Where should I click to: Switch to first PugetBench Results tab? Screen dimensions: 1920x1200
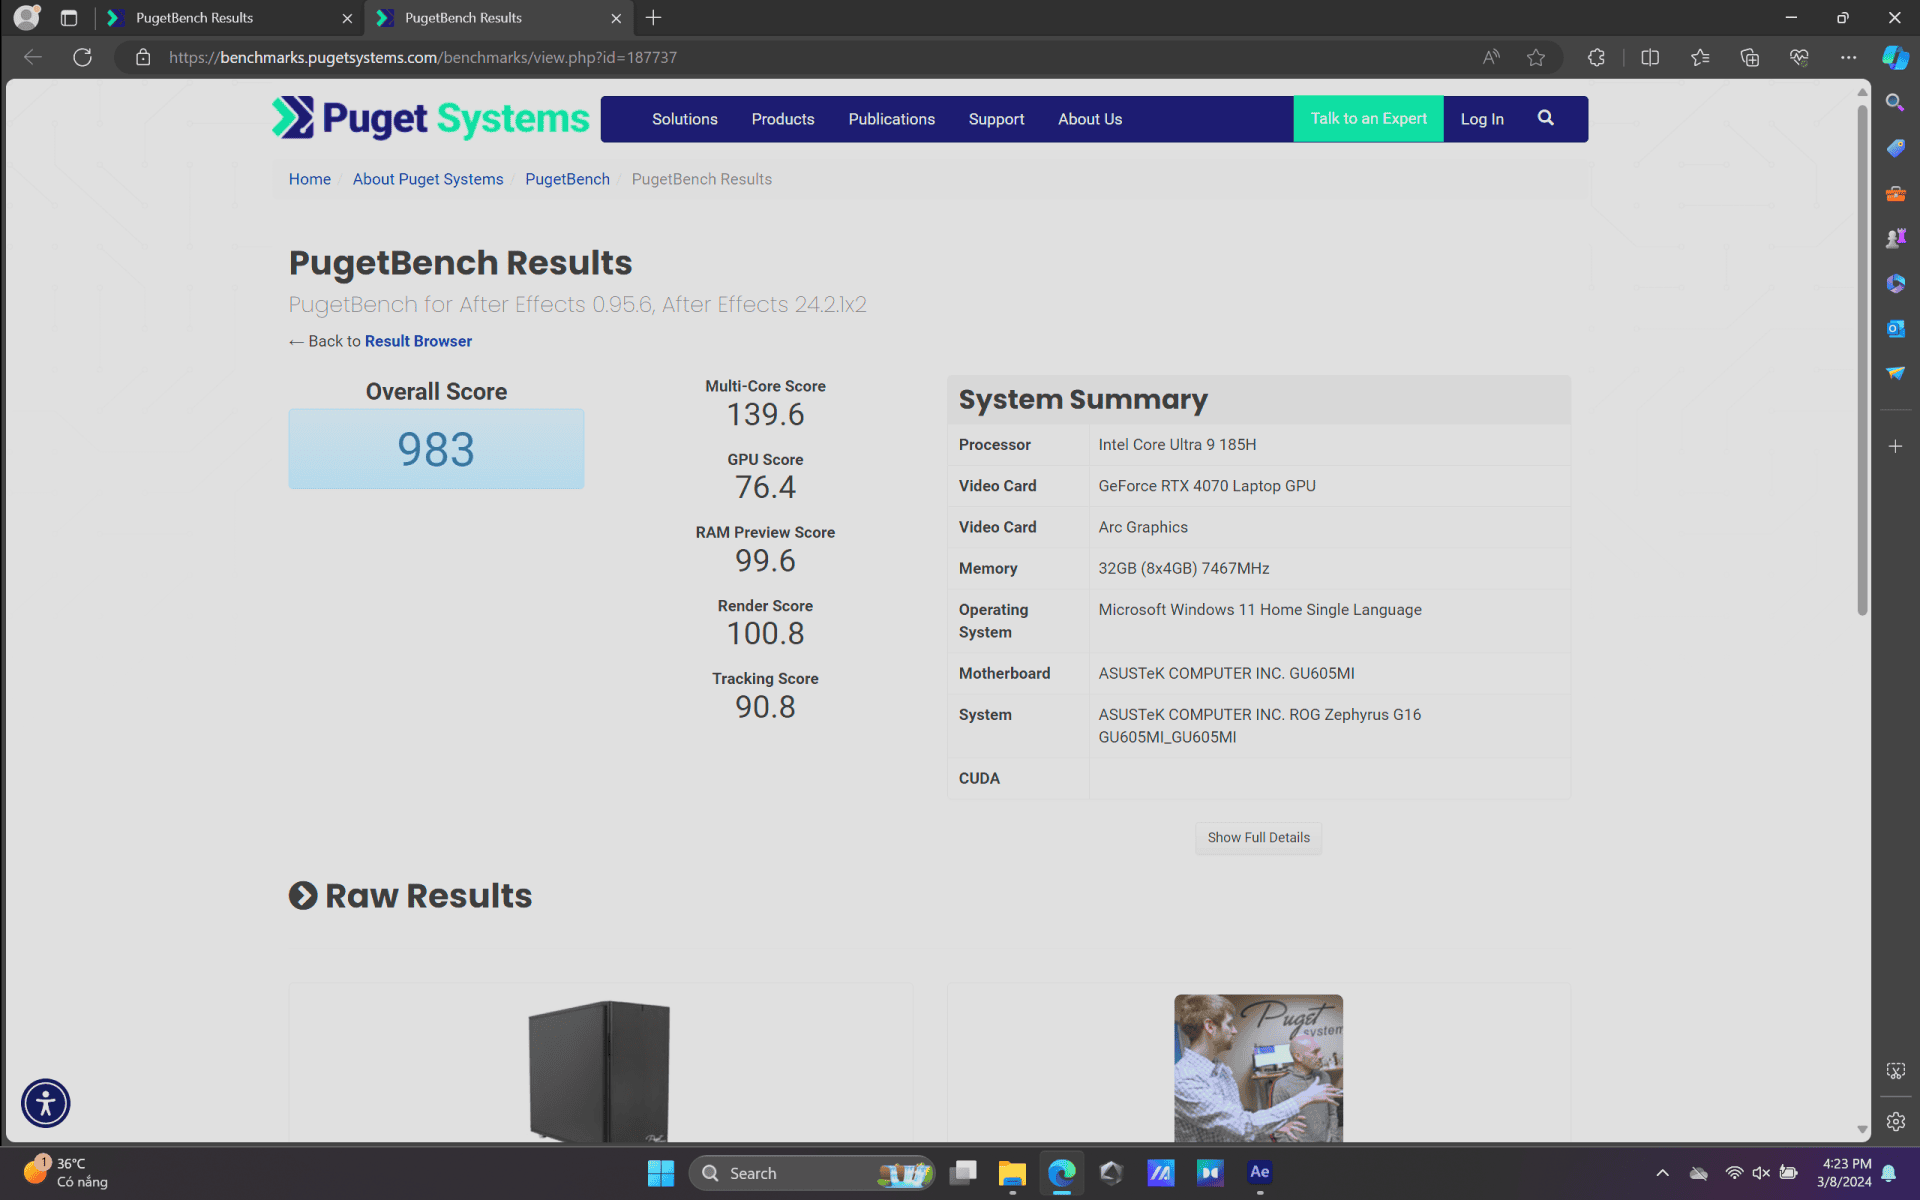[230, 18]
